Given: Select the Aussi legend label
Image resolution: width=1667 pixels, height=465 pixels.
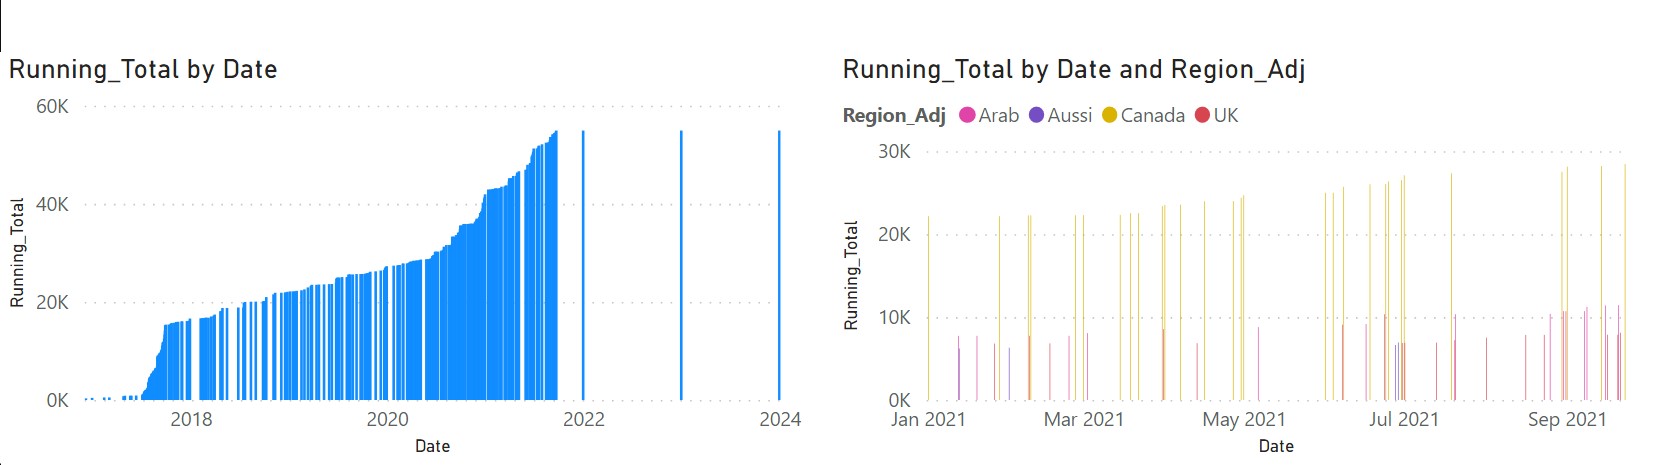Looking at the screenshot, I should 1070,115.
